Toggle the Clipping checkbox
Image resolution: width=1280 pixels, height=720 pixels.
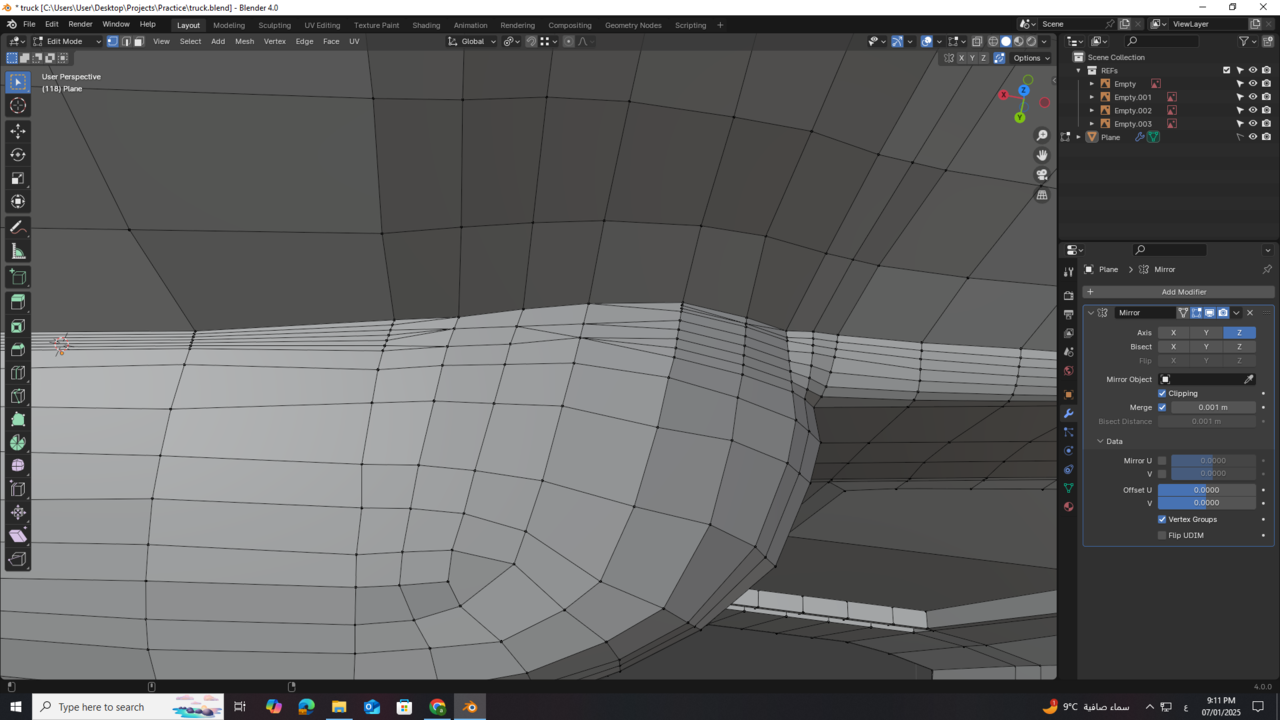pyautogui.click(x=1162, y=393)
